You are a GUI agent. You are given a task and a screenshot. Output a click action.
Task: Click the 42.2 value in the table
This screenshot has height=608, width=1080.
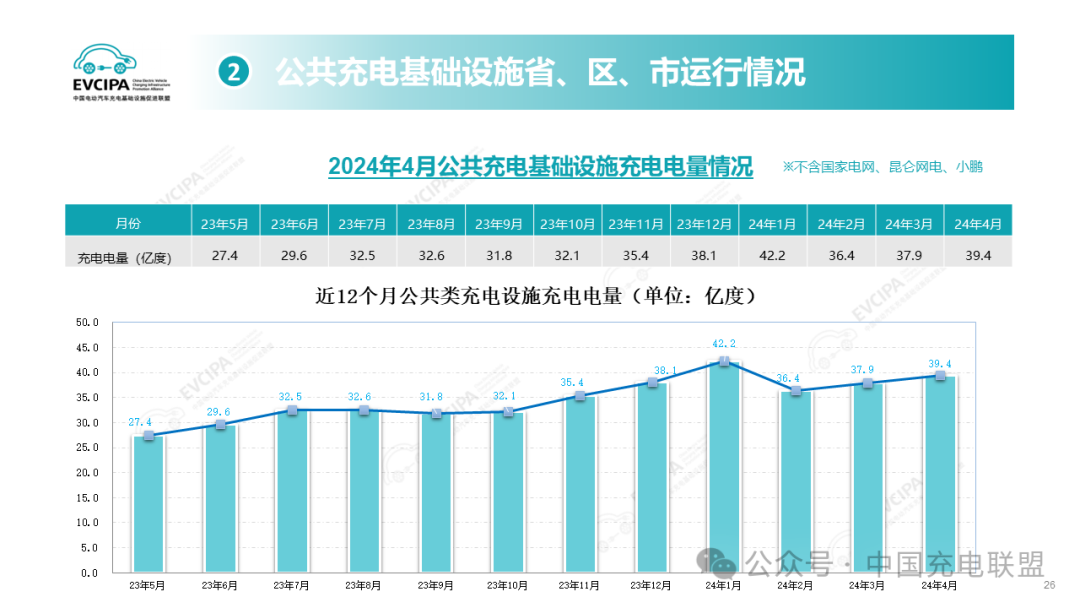(x=773, y=255)
